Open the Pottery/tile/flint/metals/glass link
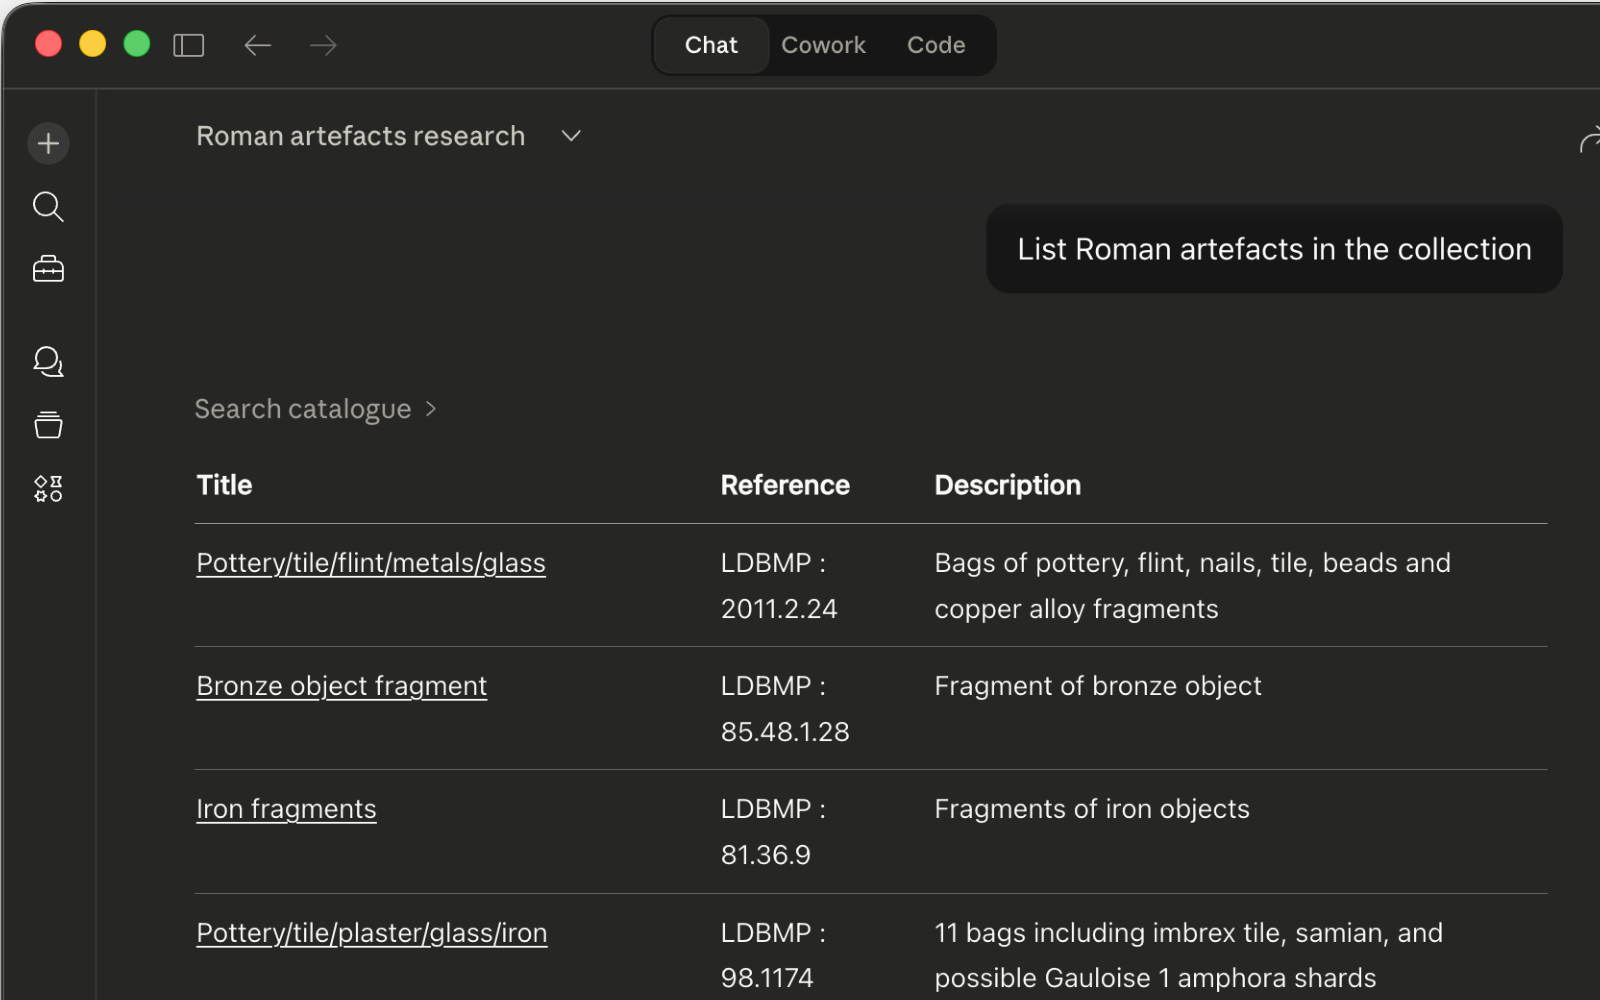This screenshot has height=1000, width=1600. tap(370, 563)
